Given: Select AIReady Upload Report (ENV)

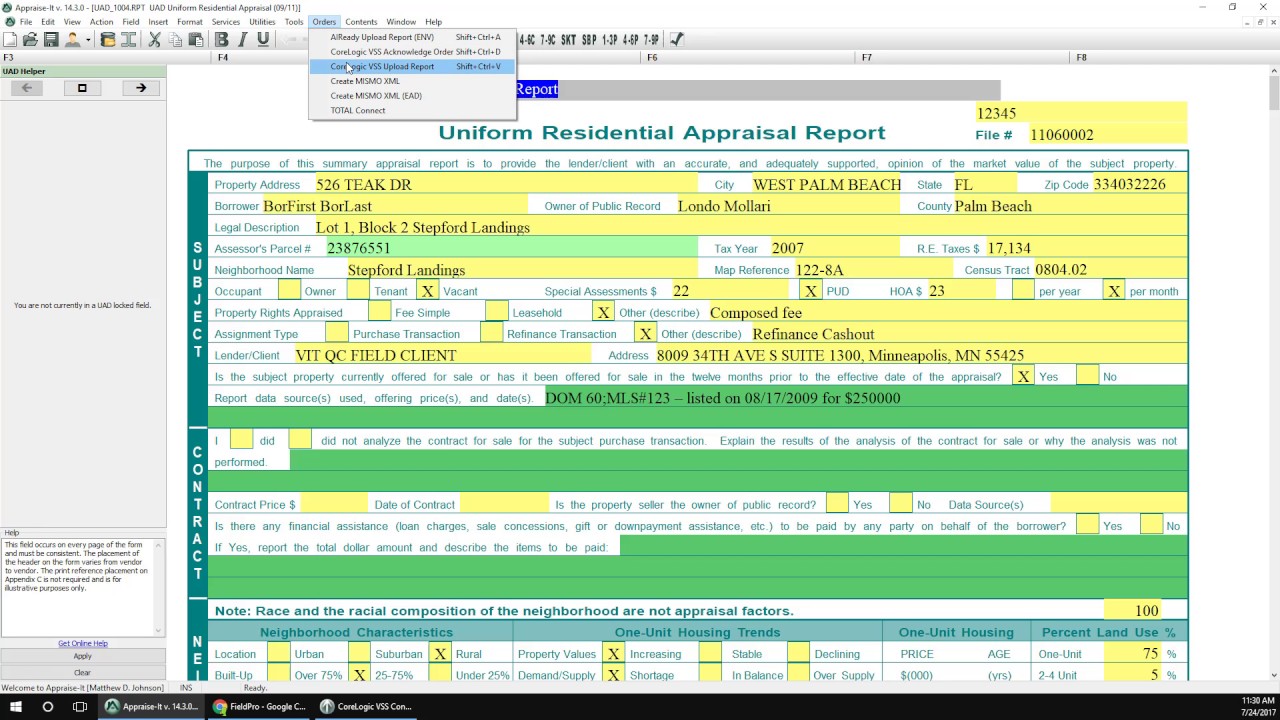Looking at the screenshot, I should click(412, 37).
